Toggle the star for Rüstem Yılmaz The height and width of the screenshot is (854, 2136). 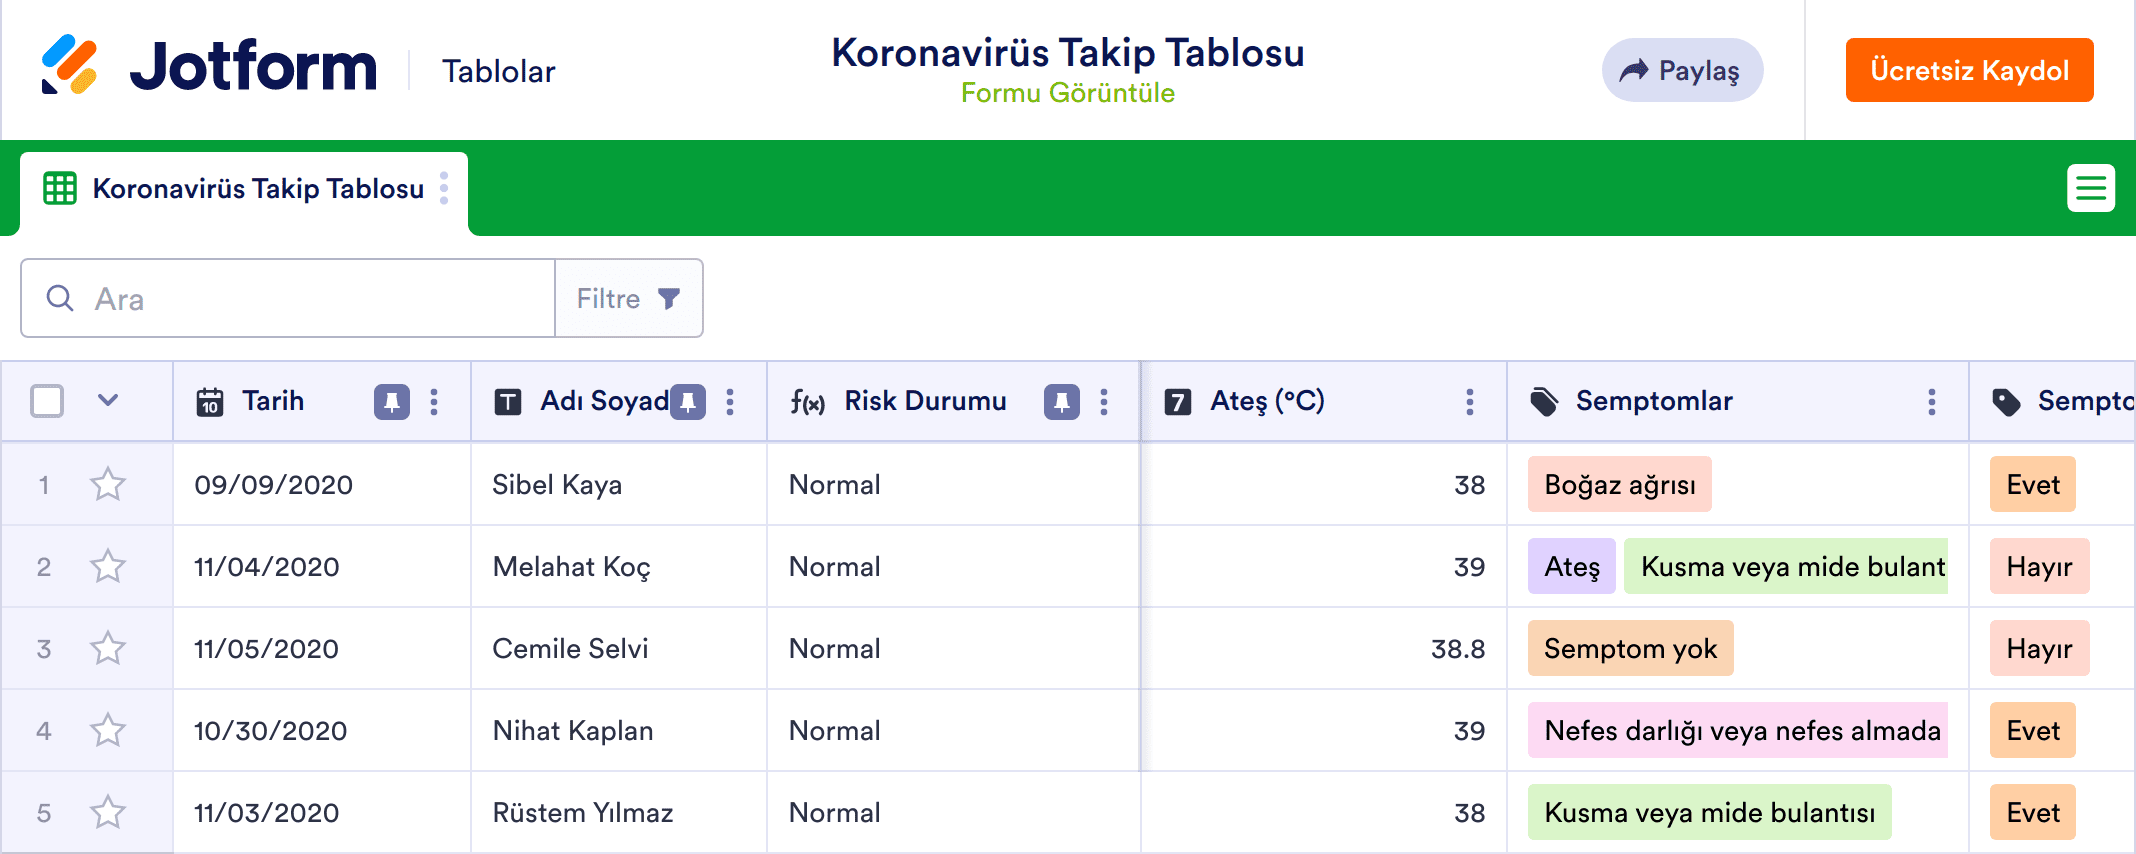108,813
